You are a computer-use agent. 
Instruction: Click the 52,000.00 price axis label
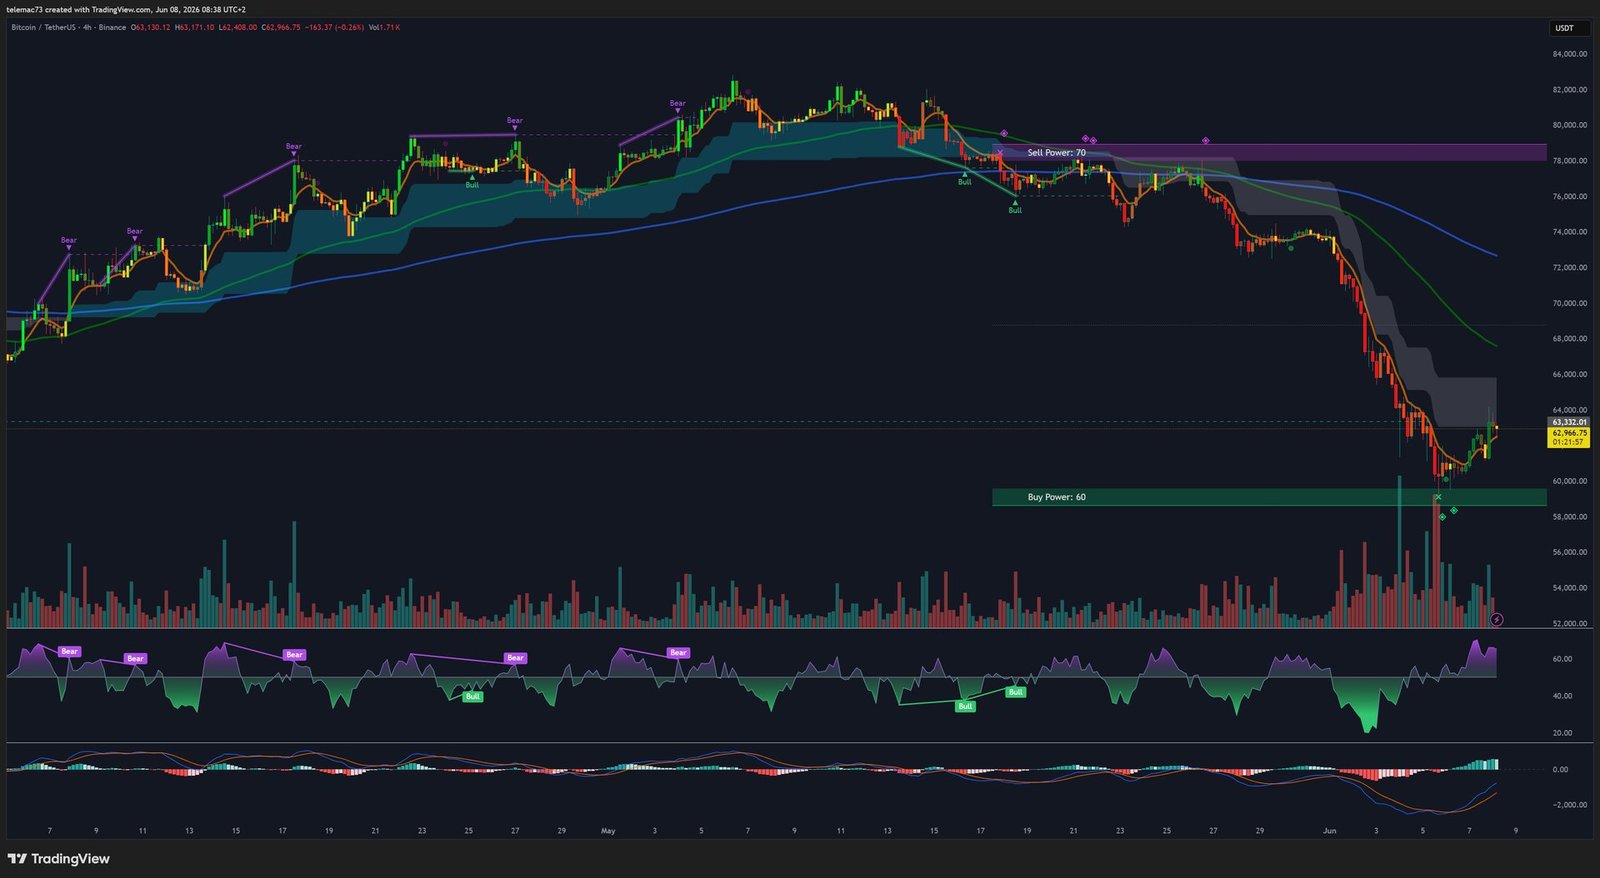pyautogui.click(x=1570, y=623)
